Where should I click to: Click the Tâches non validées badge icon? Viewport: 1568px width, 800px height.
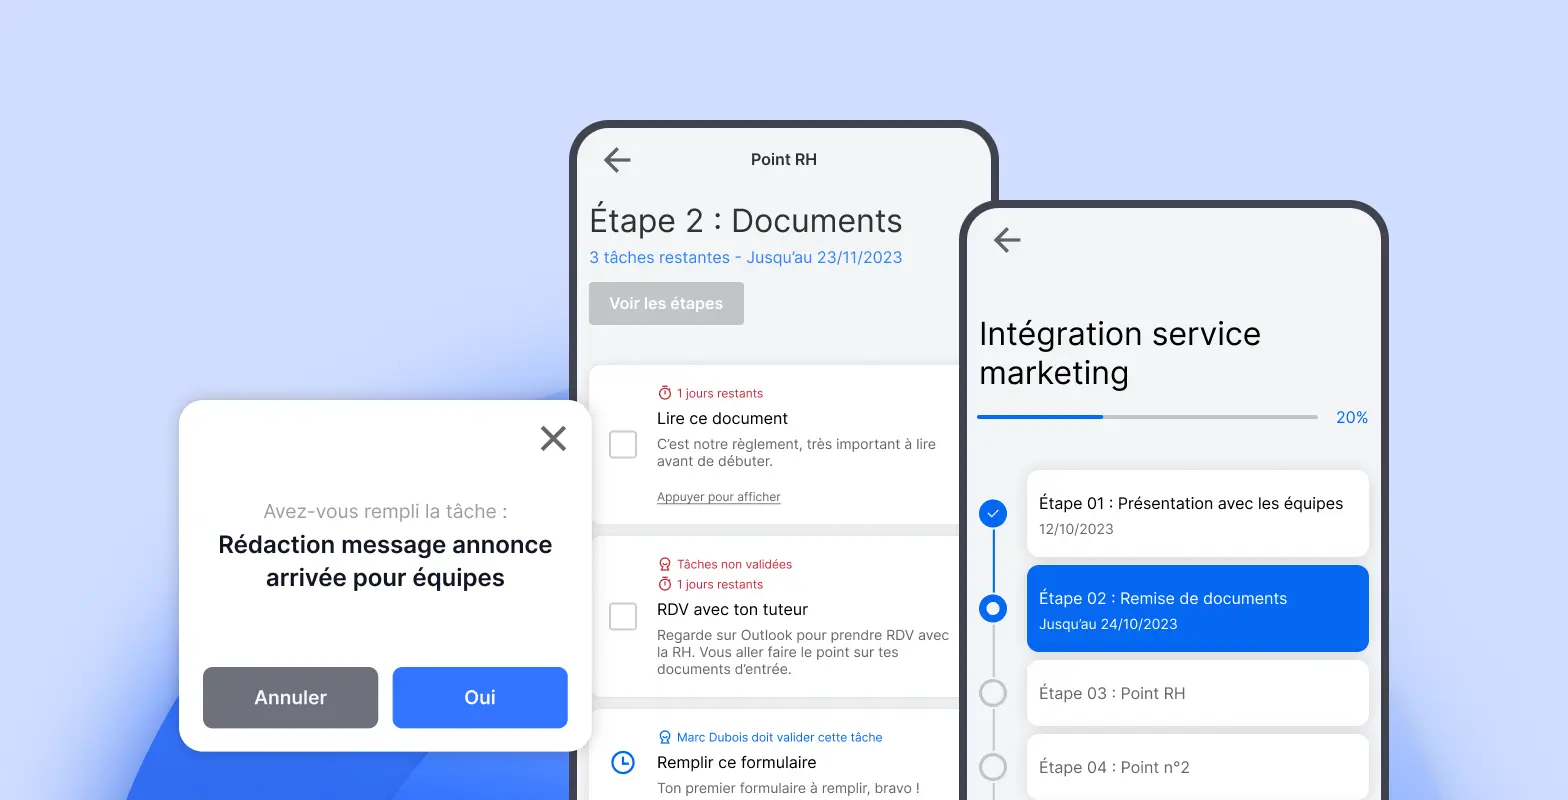(664, 564)
